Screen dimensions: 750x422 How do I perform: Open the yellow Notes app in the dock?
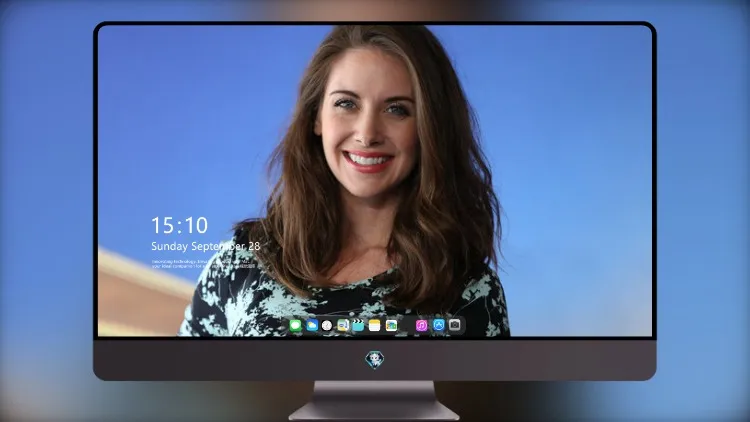coord(375,325)
